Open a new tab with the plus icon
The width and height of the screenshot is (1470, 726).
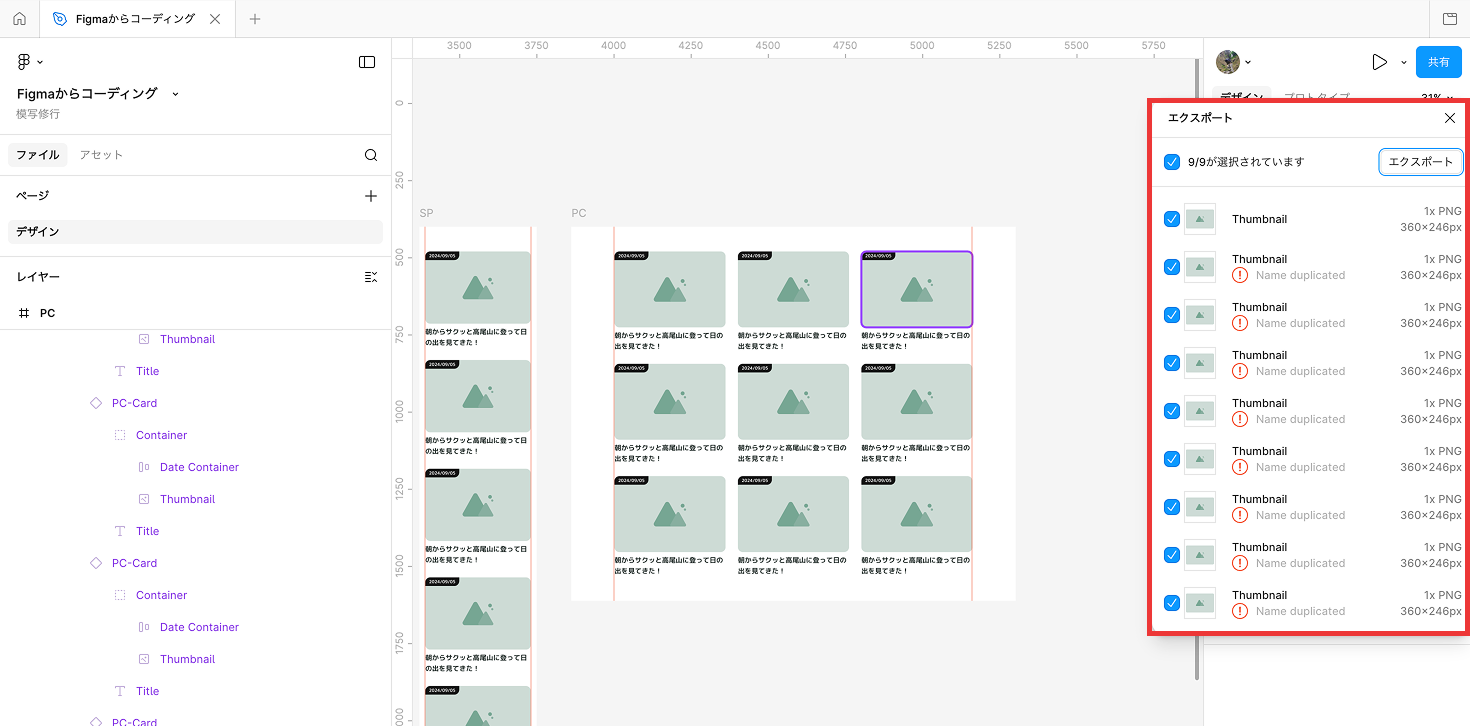pyautogui.click(x=255, y=19)
